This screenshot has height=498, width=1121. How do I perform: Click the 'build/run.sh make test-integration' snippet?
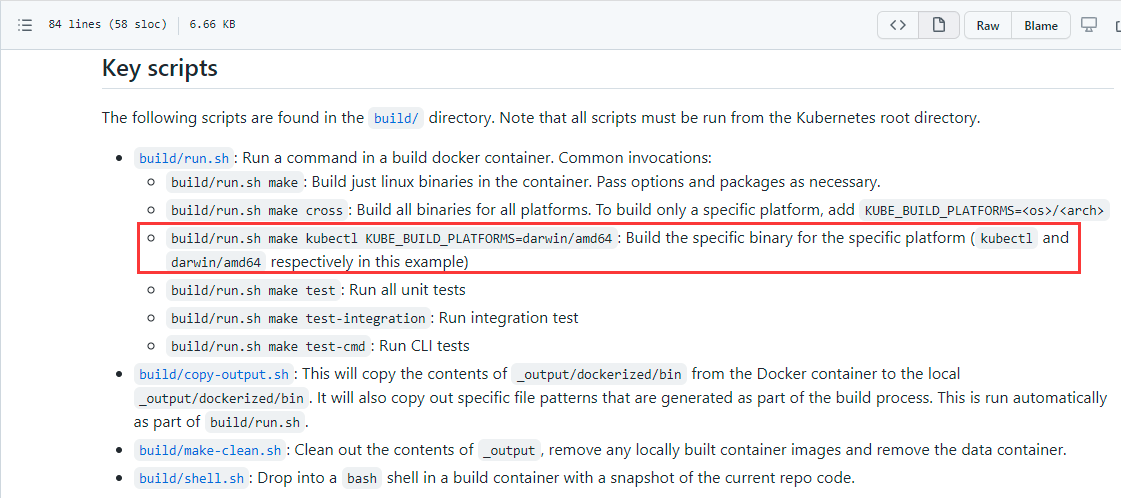coord(298,318)
